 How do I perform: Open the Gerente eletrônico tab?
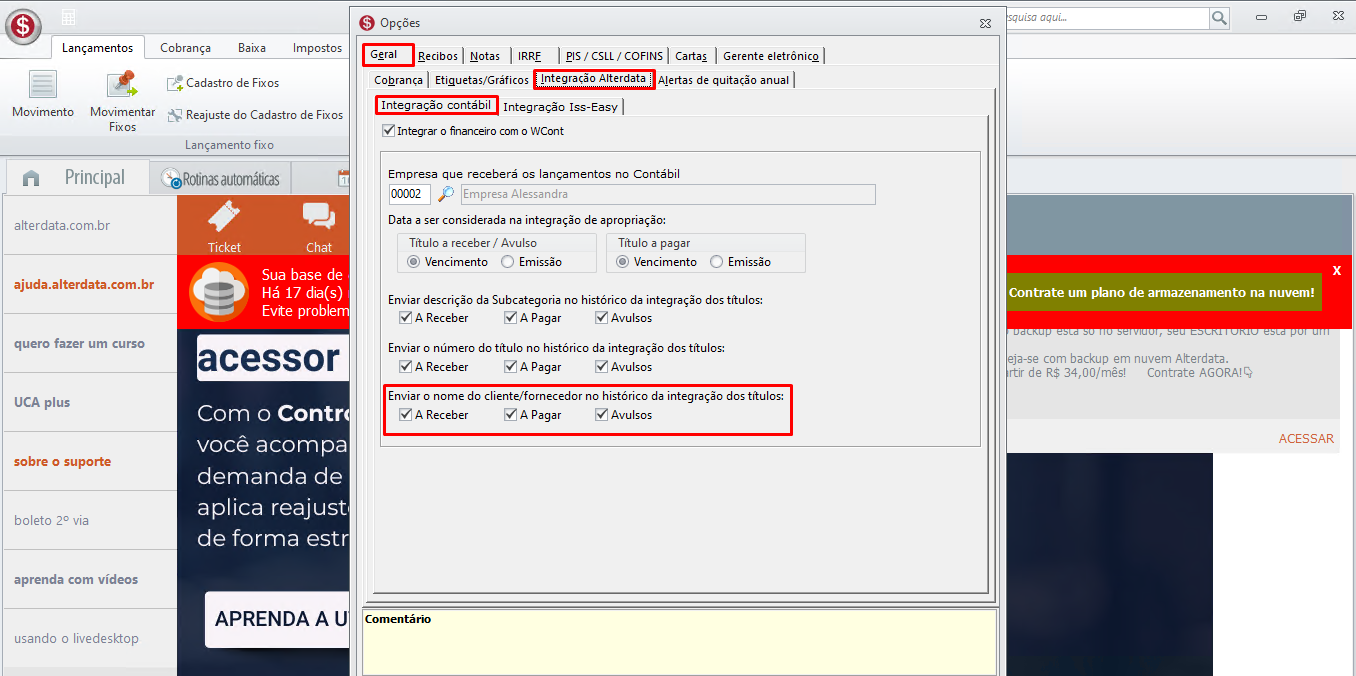pyautogui.click(x=771, y=56)
